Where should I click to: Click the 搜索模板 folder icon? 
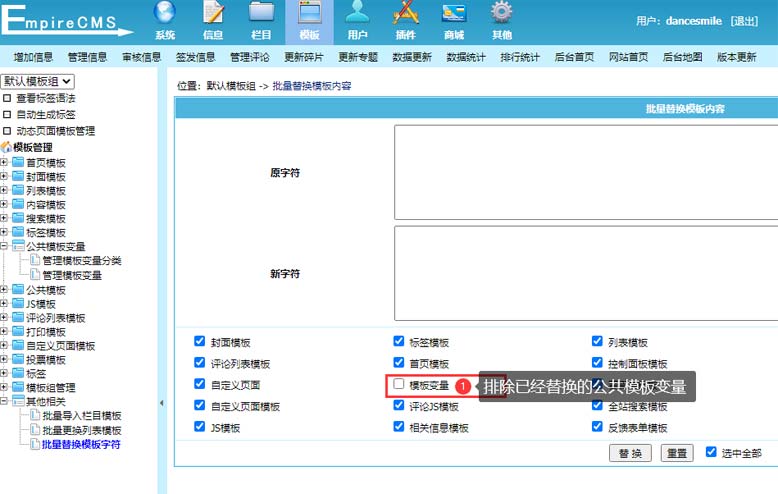[x=18, y=218]
